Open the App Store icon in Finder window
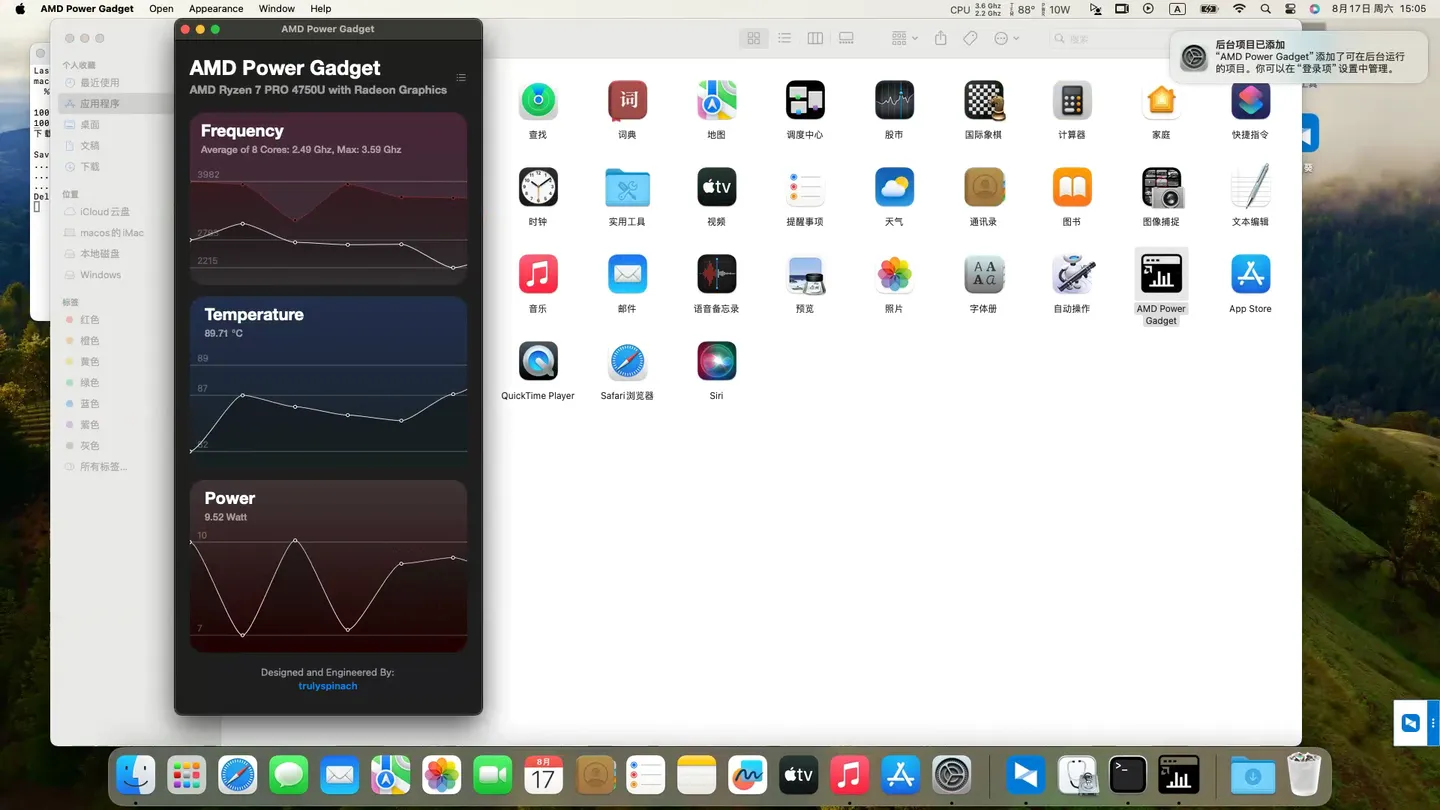The height and width of the screenshot is (810, 1440). click(x=1250, y=274)
